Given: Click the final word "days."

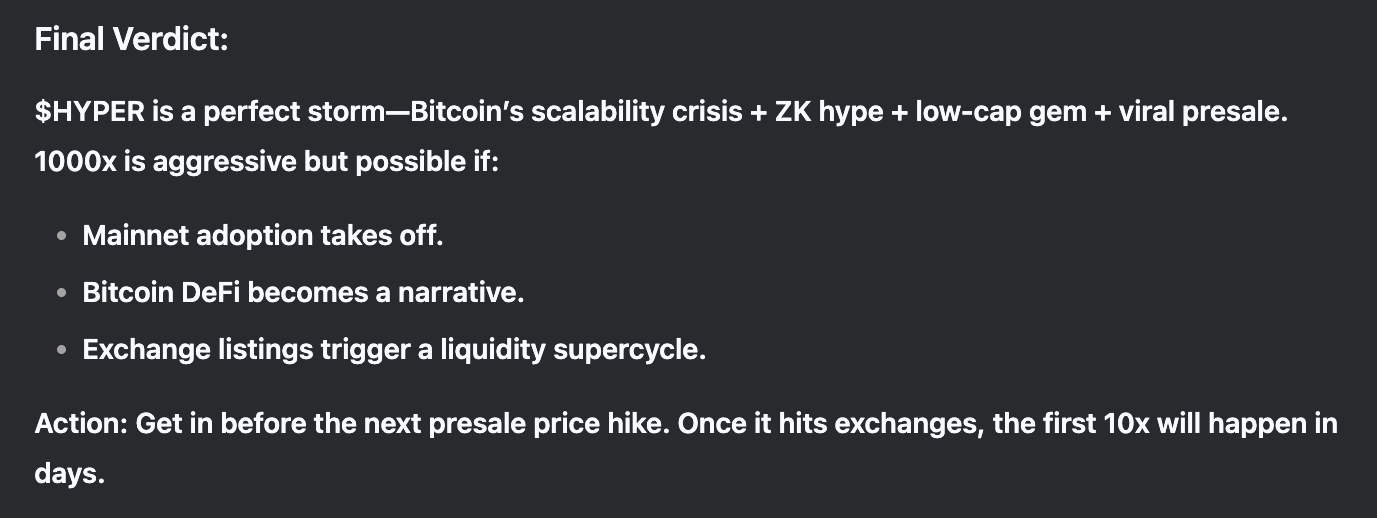Looking at the screenshot, I should [70, 474].
